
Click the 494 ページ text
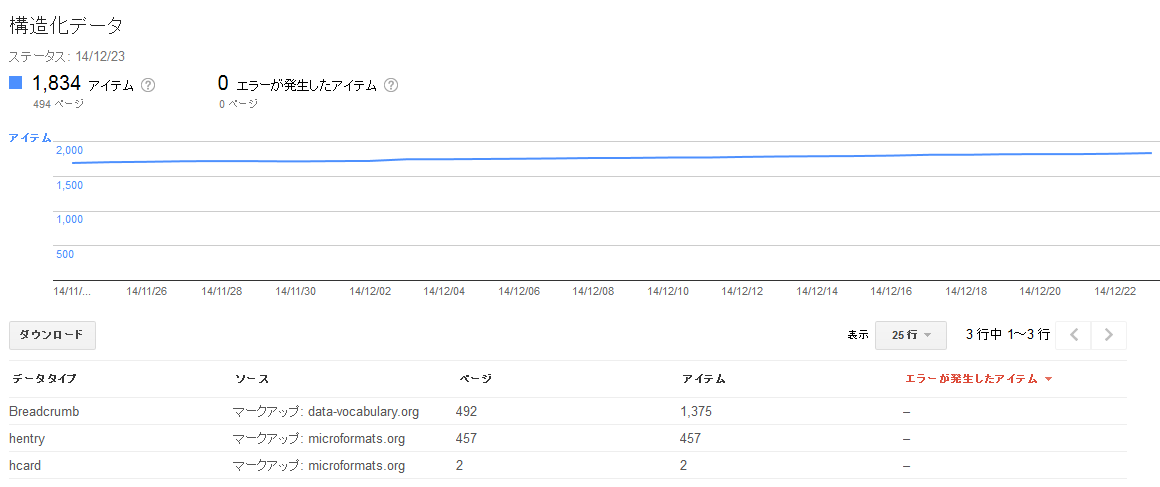pos(58,104)
